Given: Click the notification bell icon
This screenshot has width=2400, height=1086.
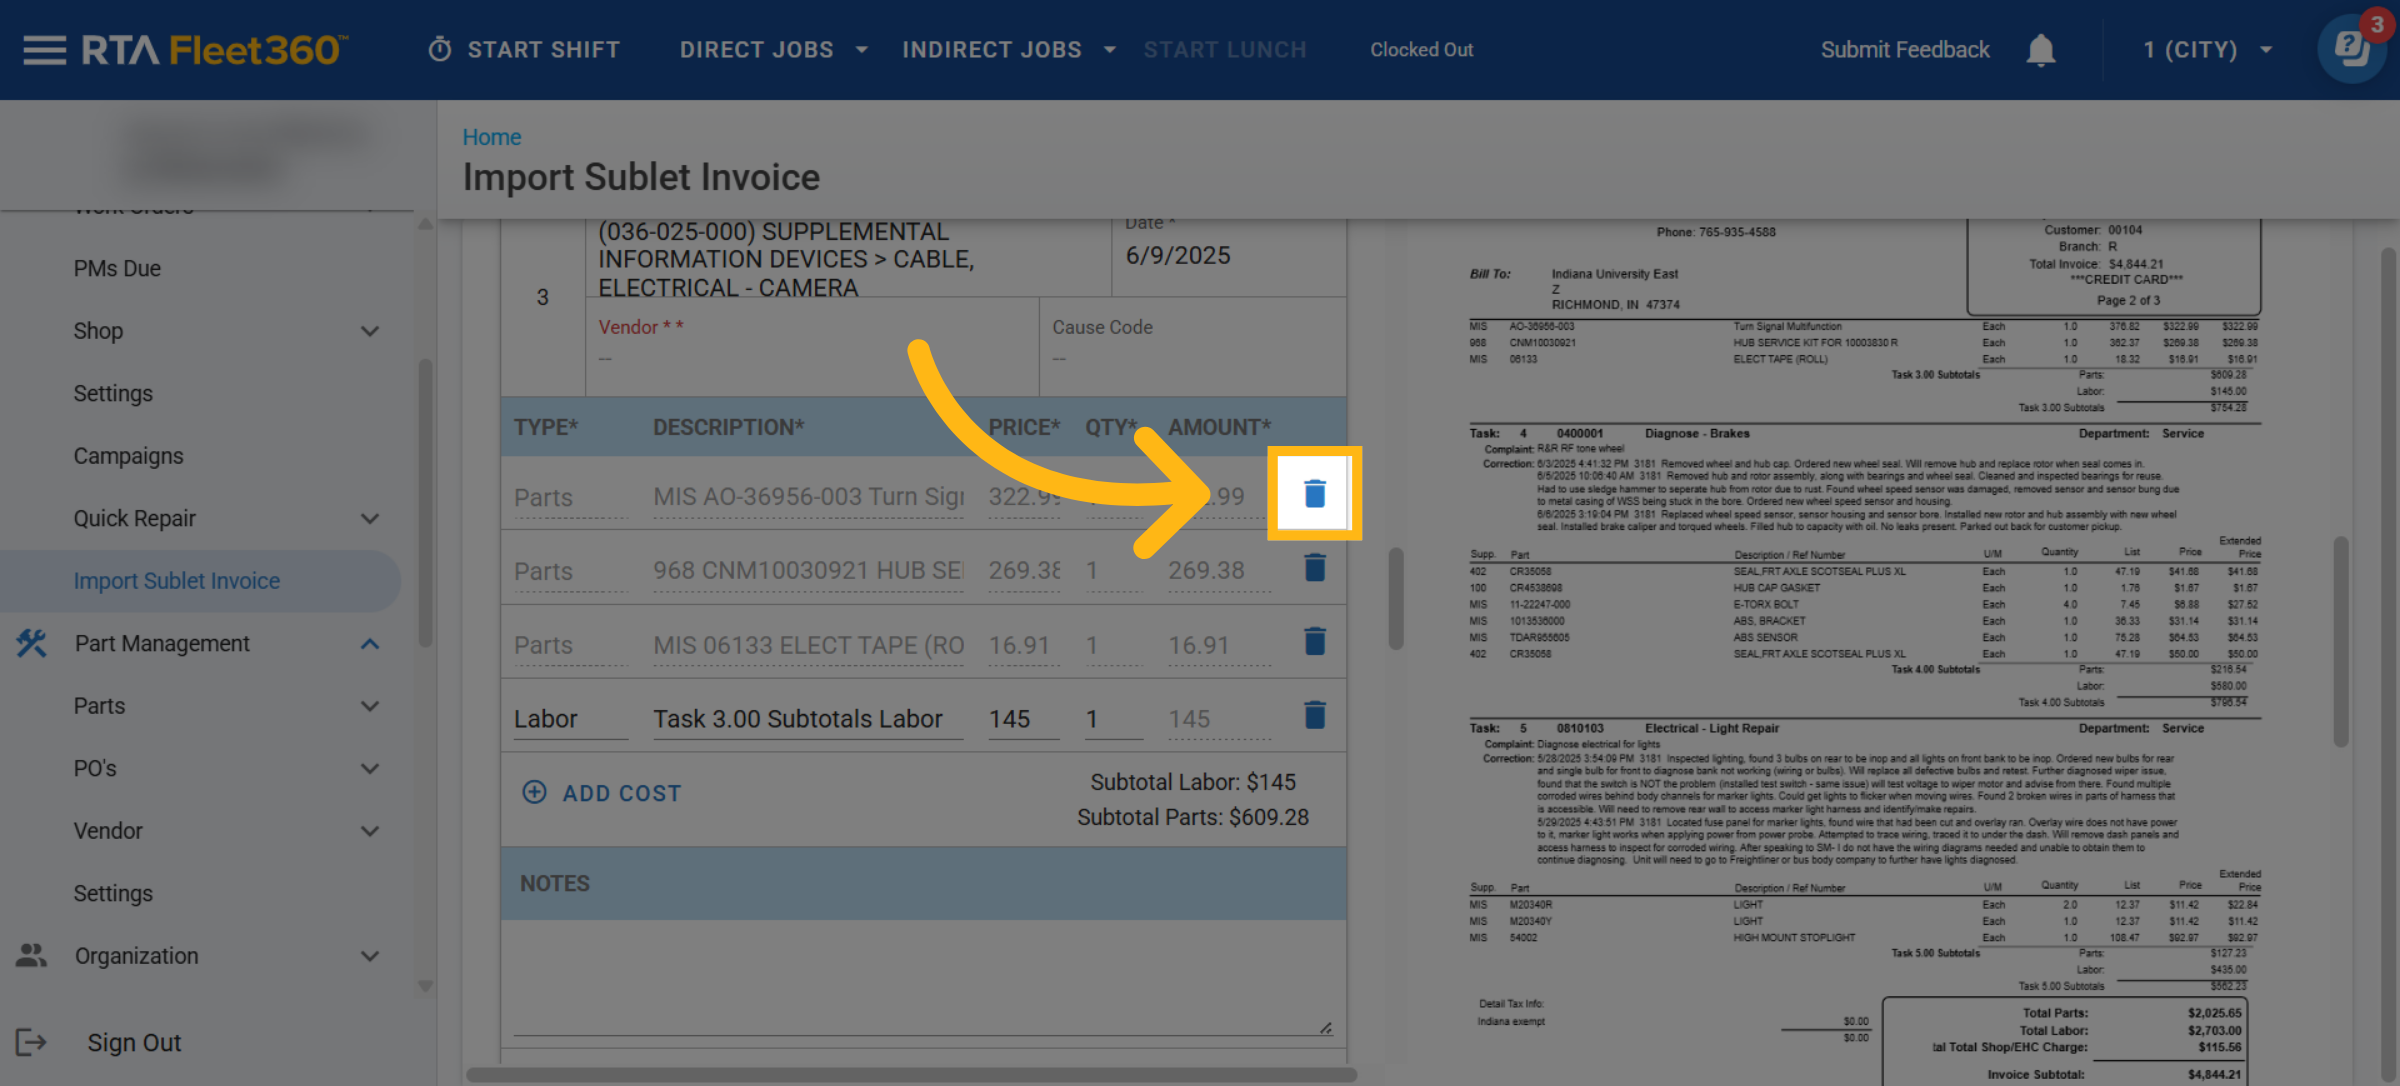Looking at the screenshot, I should 2040,50.
